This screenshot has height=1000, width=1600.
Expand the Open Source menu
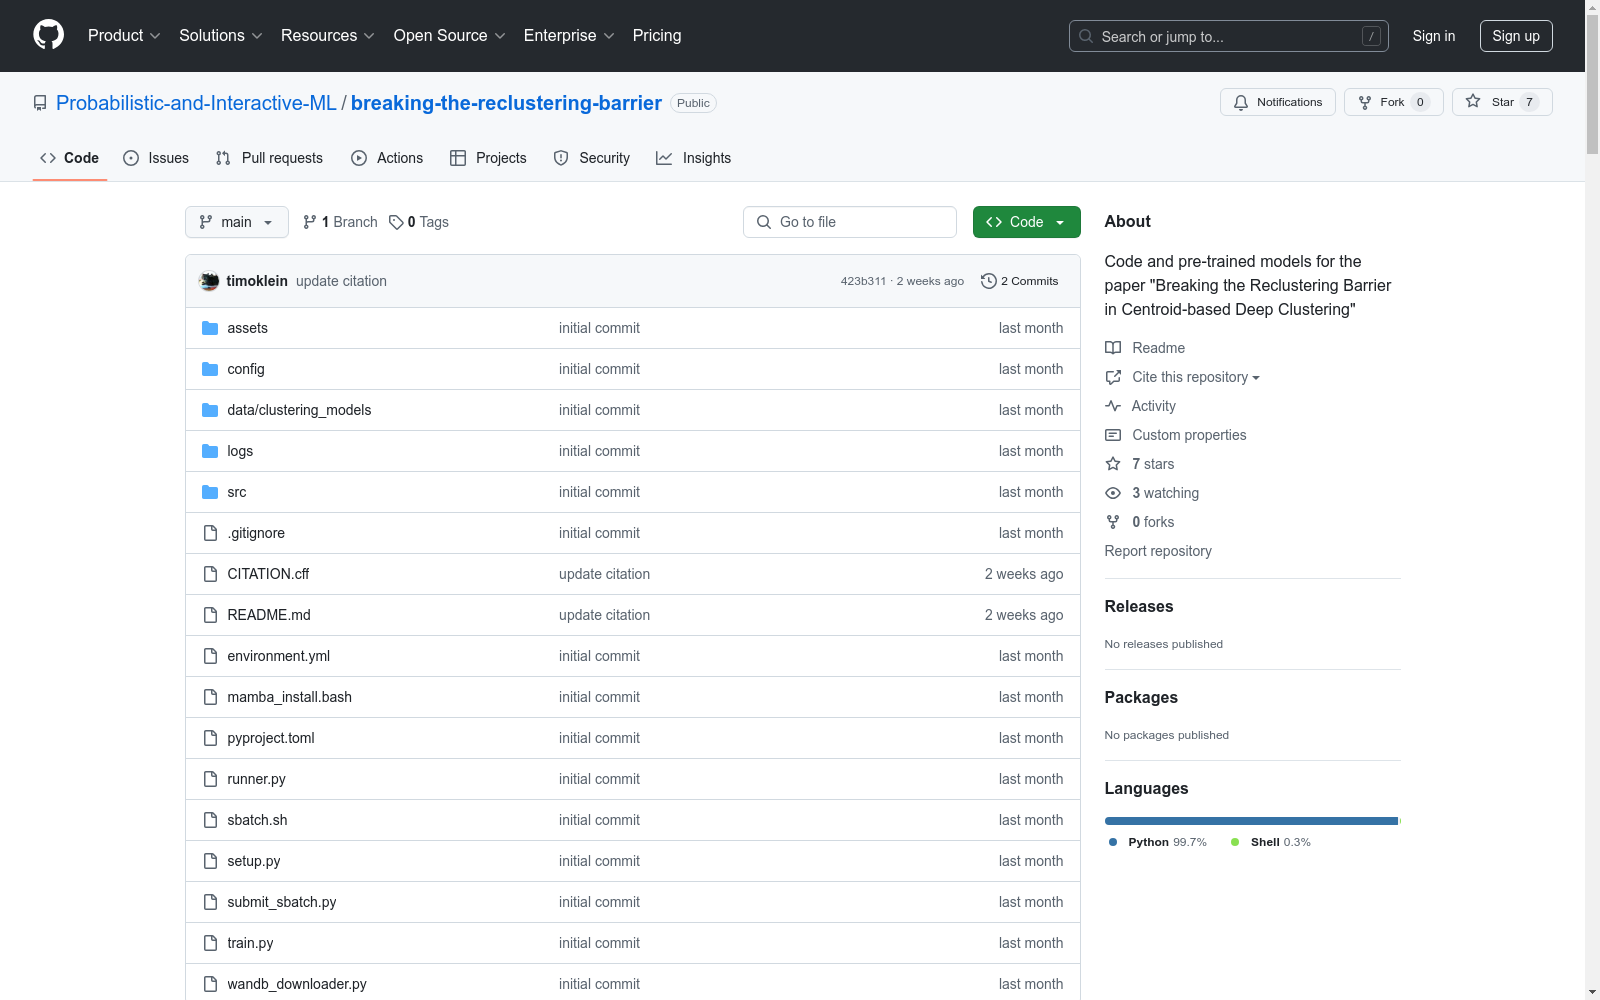[x=450, y=35]
